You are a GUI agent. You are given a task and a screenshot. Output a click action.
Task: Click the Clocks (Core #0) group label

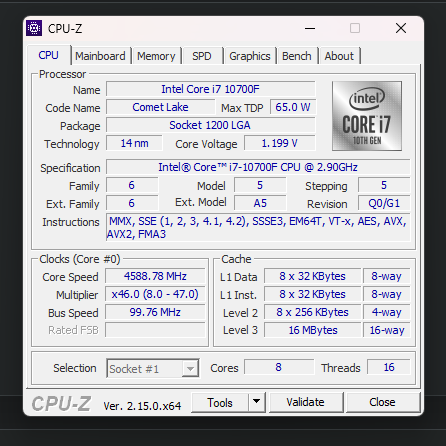(x=80, y=259)
